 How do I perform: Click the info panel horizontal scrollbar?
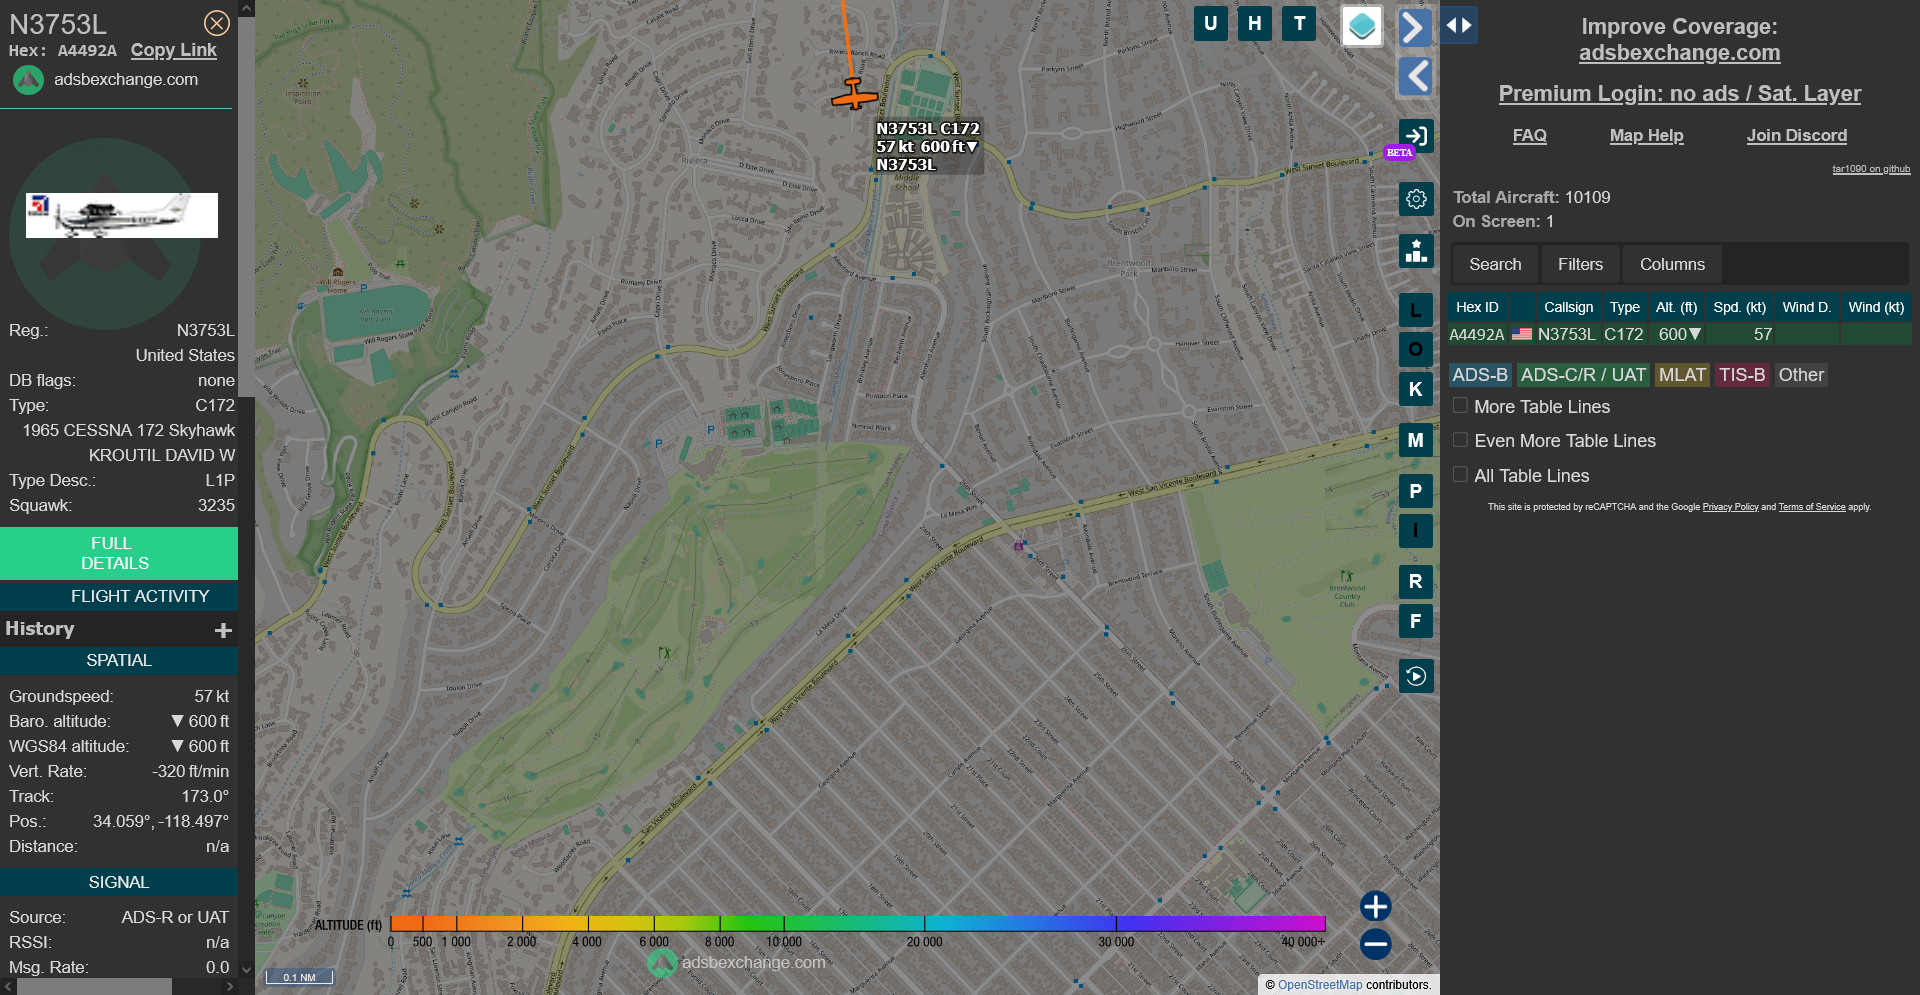point(95,987)
